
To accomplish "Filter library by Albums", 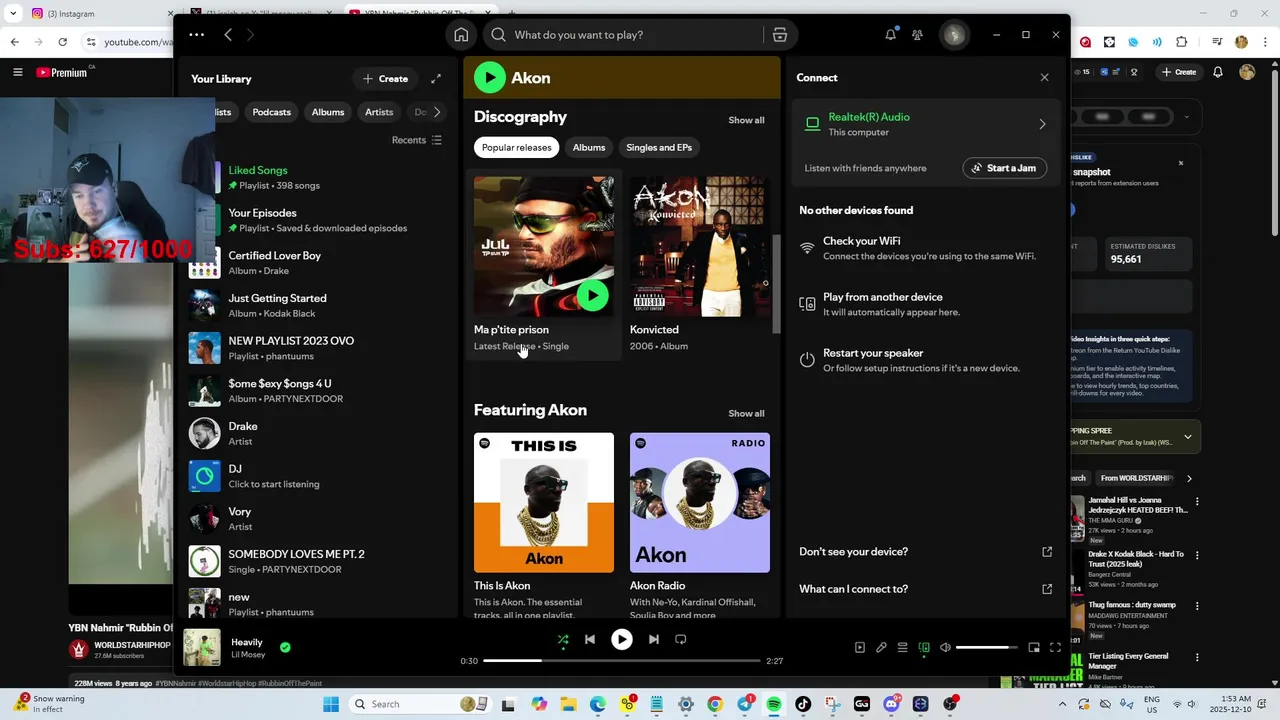I will pyautogui.click(x=327, y=112).
